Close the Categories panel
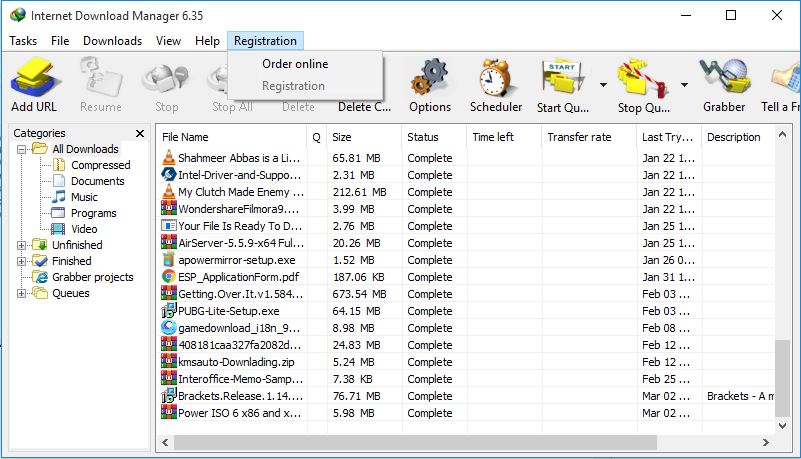This screenshot has height=459, width=801. pos(139,133)
